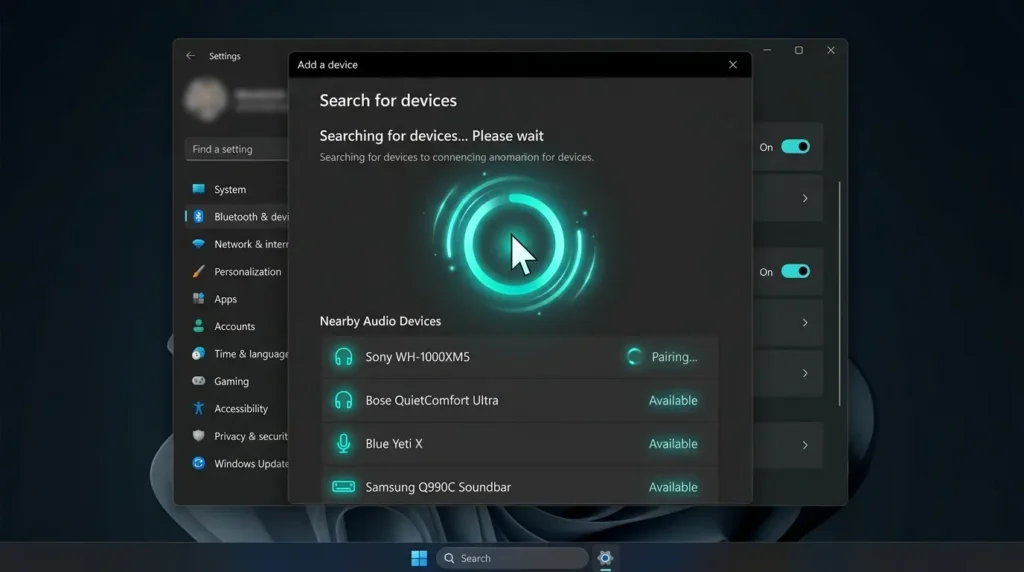This screenshot has width=1024, height=572.
Task: Expand second chevron row below lower toggle
Action: tap(805, 373)
